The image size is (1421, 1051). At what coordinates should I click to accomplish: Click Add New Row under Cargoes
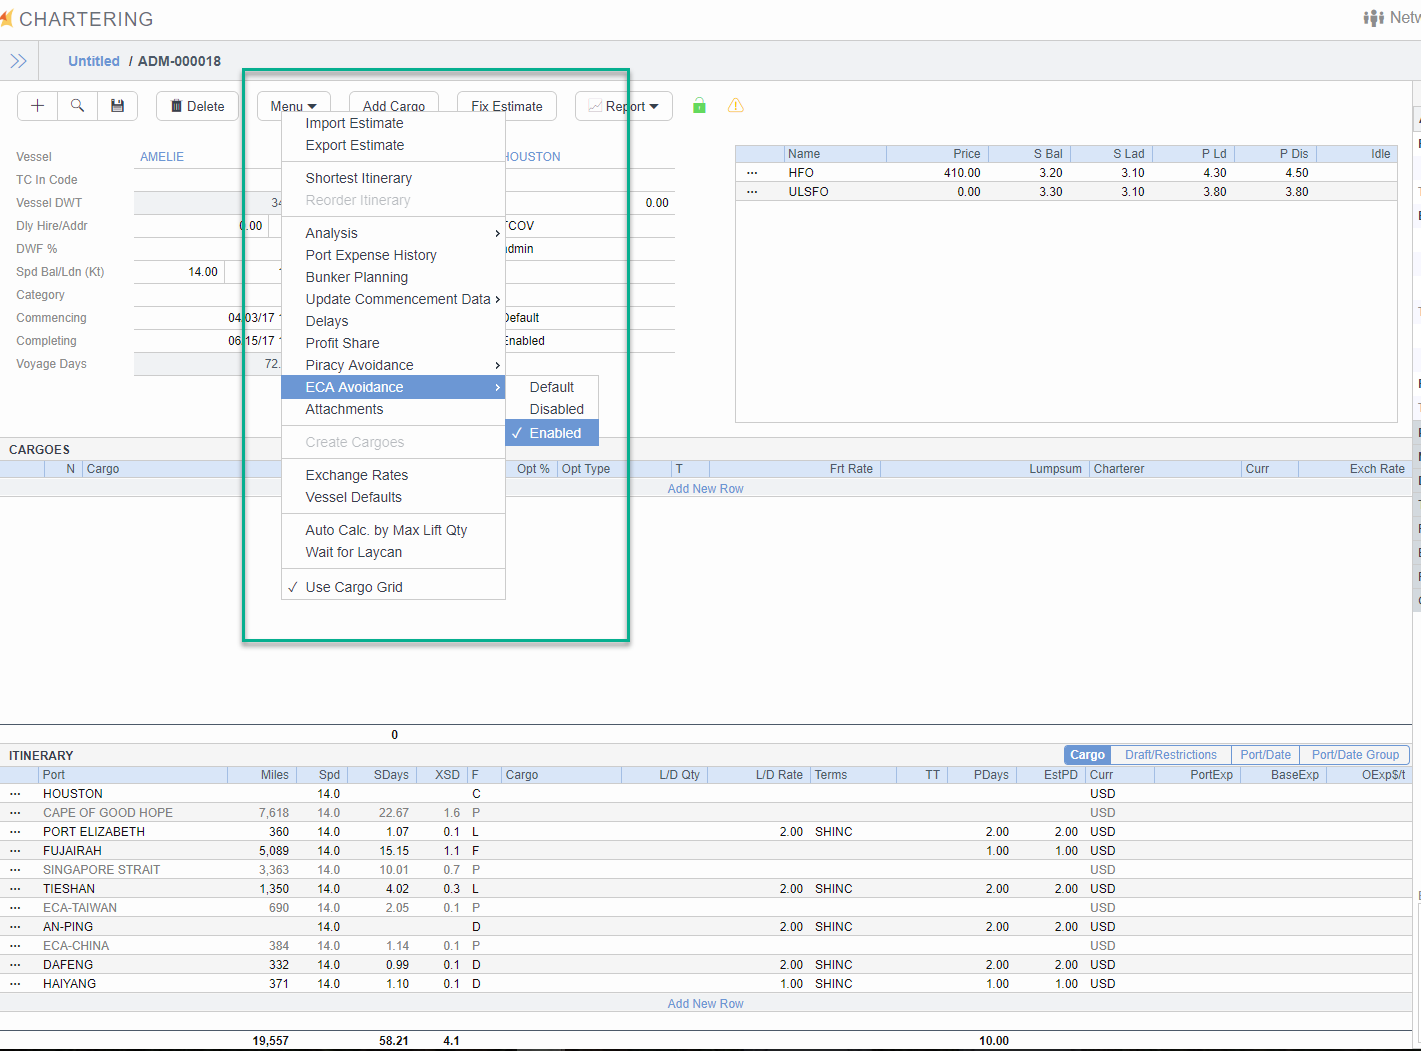pyautogui.click(x=705, y=489)
